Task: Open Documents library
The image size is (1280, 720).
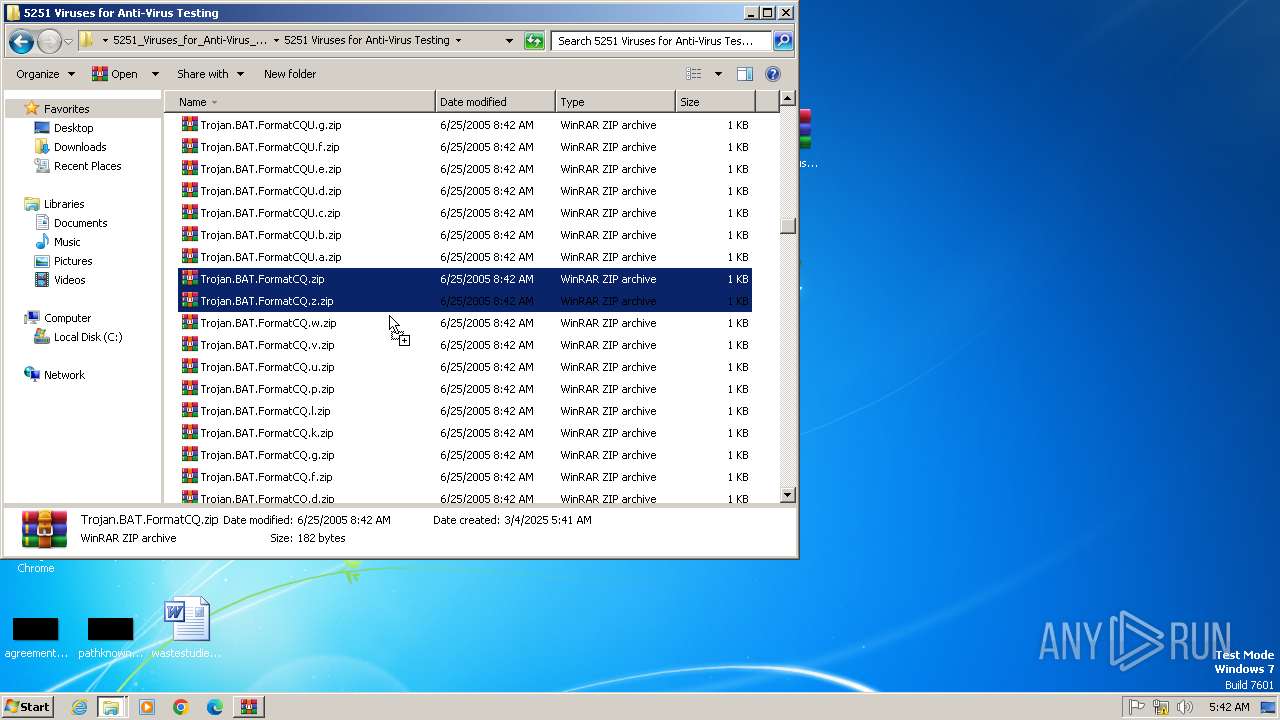Action: [80, 223]
